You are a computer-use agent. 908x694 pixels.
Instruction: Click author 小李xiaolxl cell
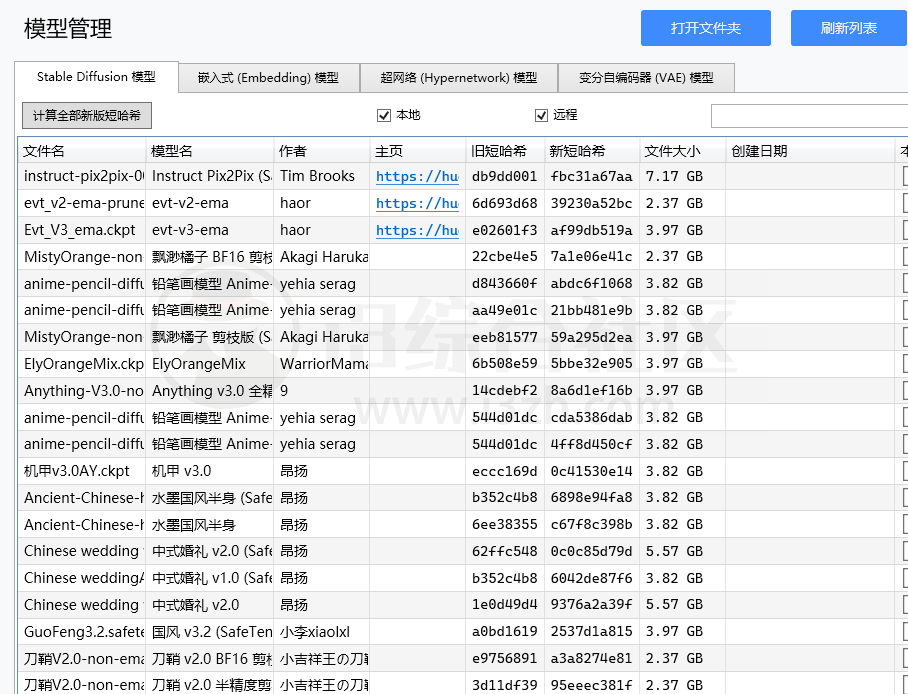click(x=321, y=631)
